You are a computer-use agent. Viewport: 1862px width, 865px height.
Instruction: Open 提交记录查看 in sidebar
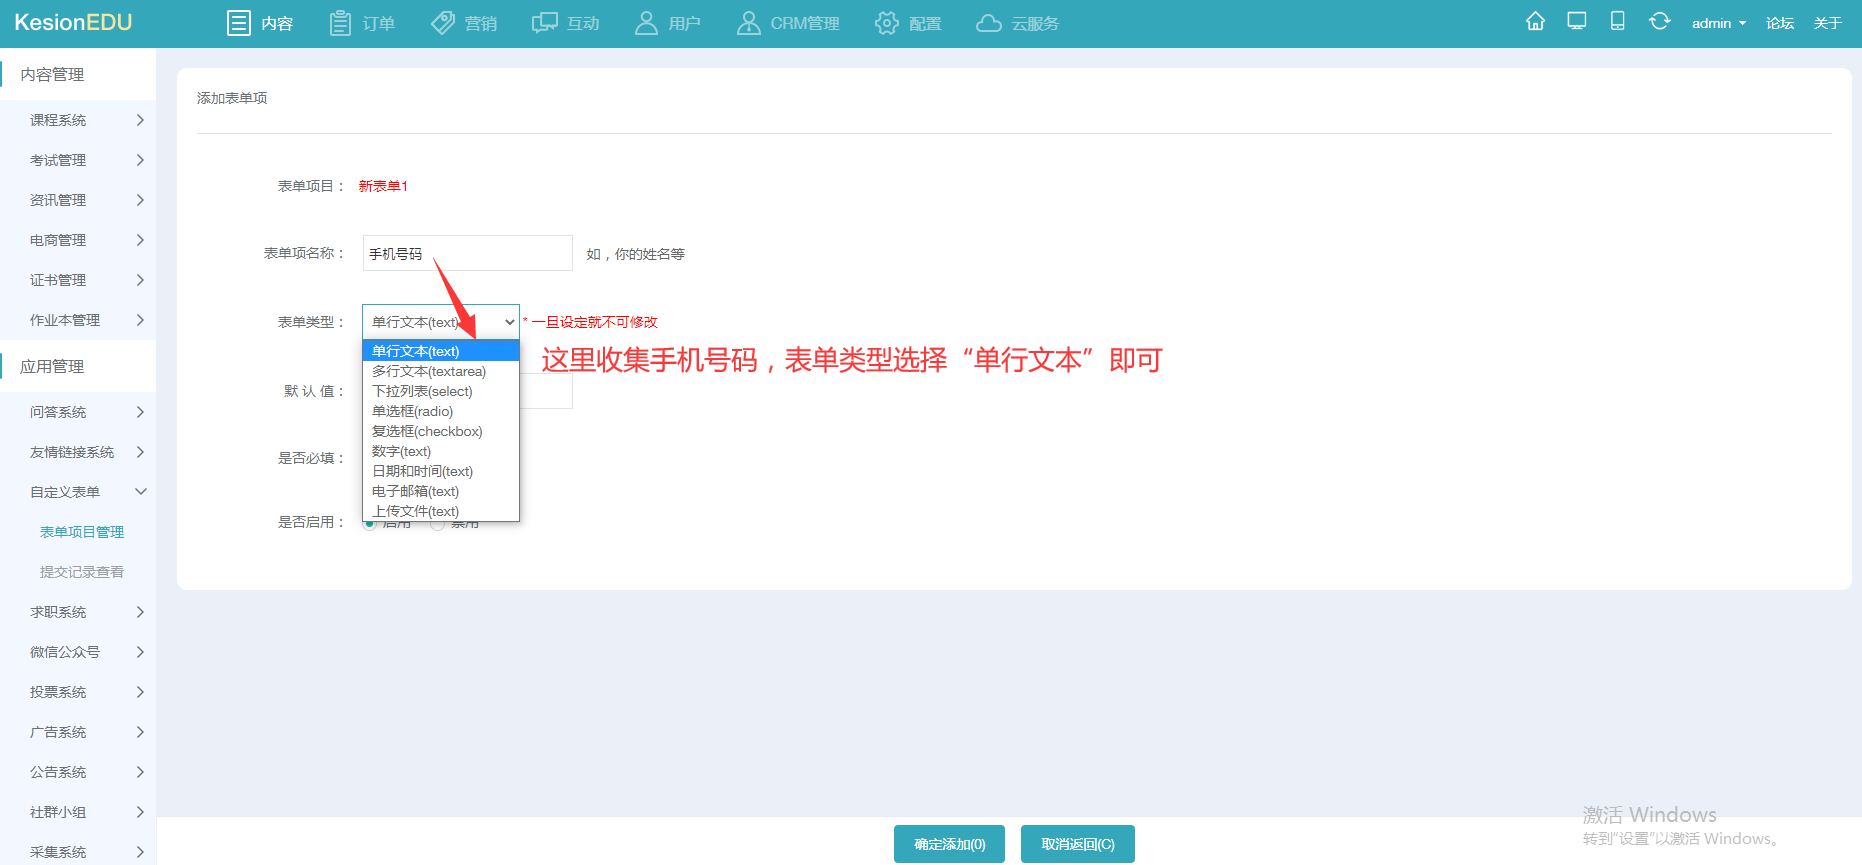(82, 572)
